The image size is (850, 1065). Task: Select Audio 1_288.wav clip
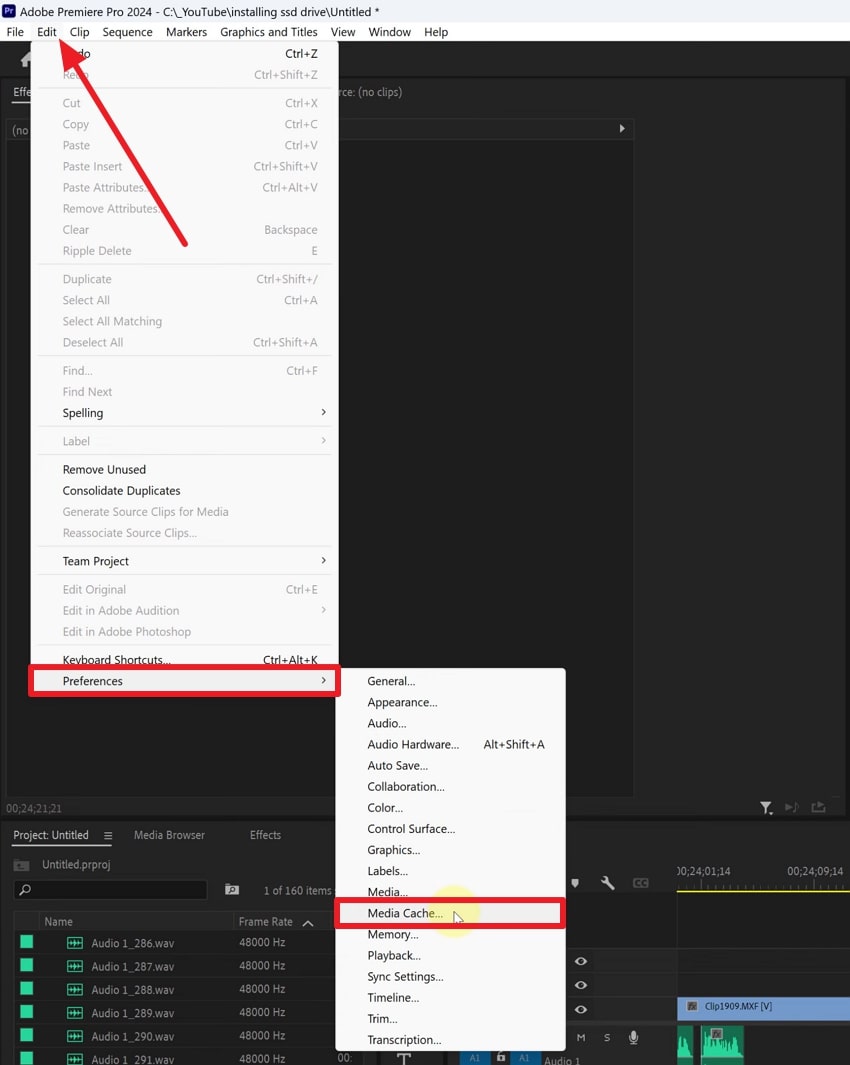click(132, 990)
